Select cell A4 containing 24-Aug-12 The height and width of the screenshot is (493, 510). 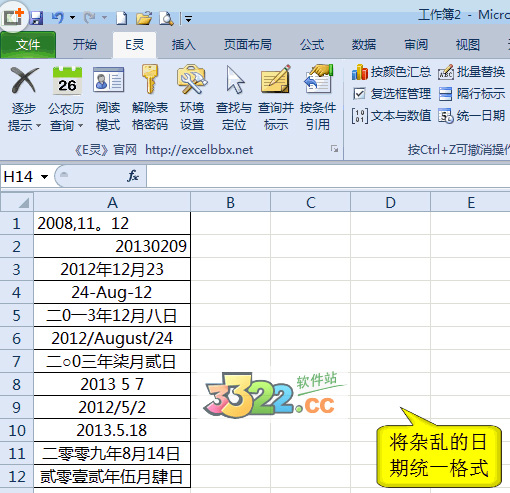112,292
